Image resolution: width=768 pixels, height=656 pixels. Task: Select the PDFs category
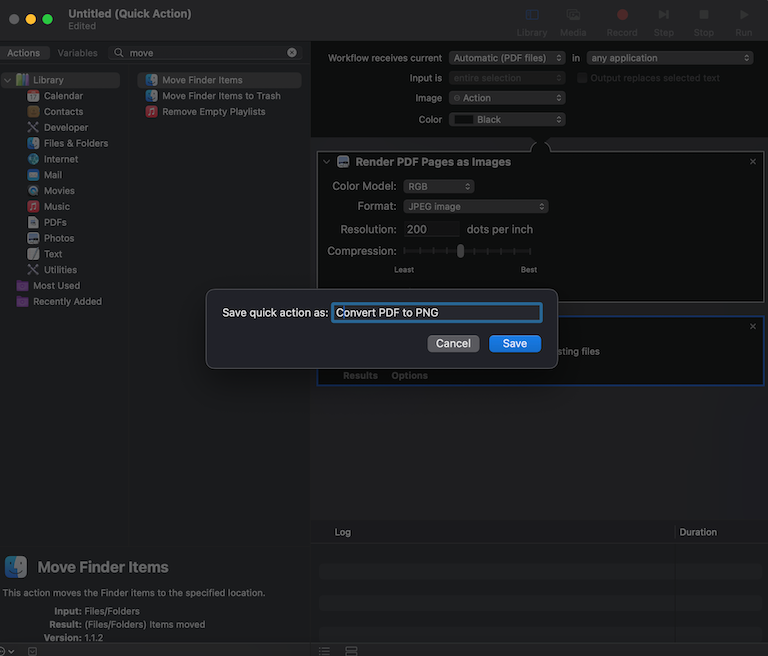pyautogui.click(x=54, y=222)
